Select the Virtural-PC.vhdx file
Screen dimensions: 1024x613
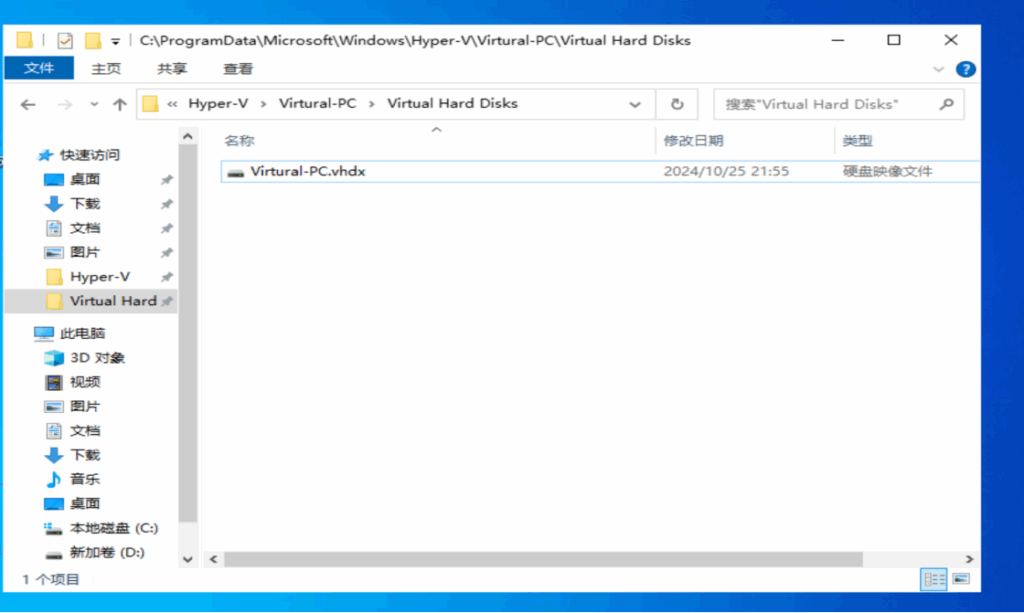pyautogui.click(x=308, y=171)
